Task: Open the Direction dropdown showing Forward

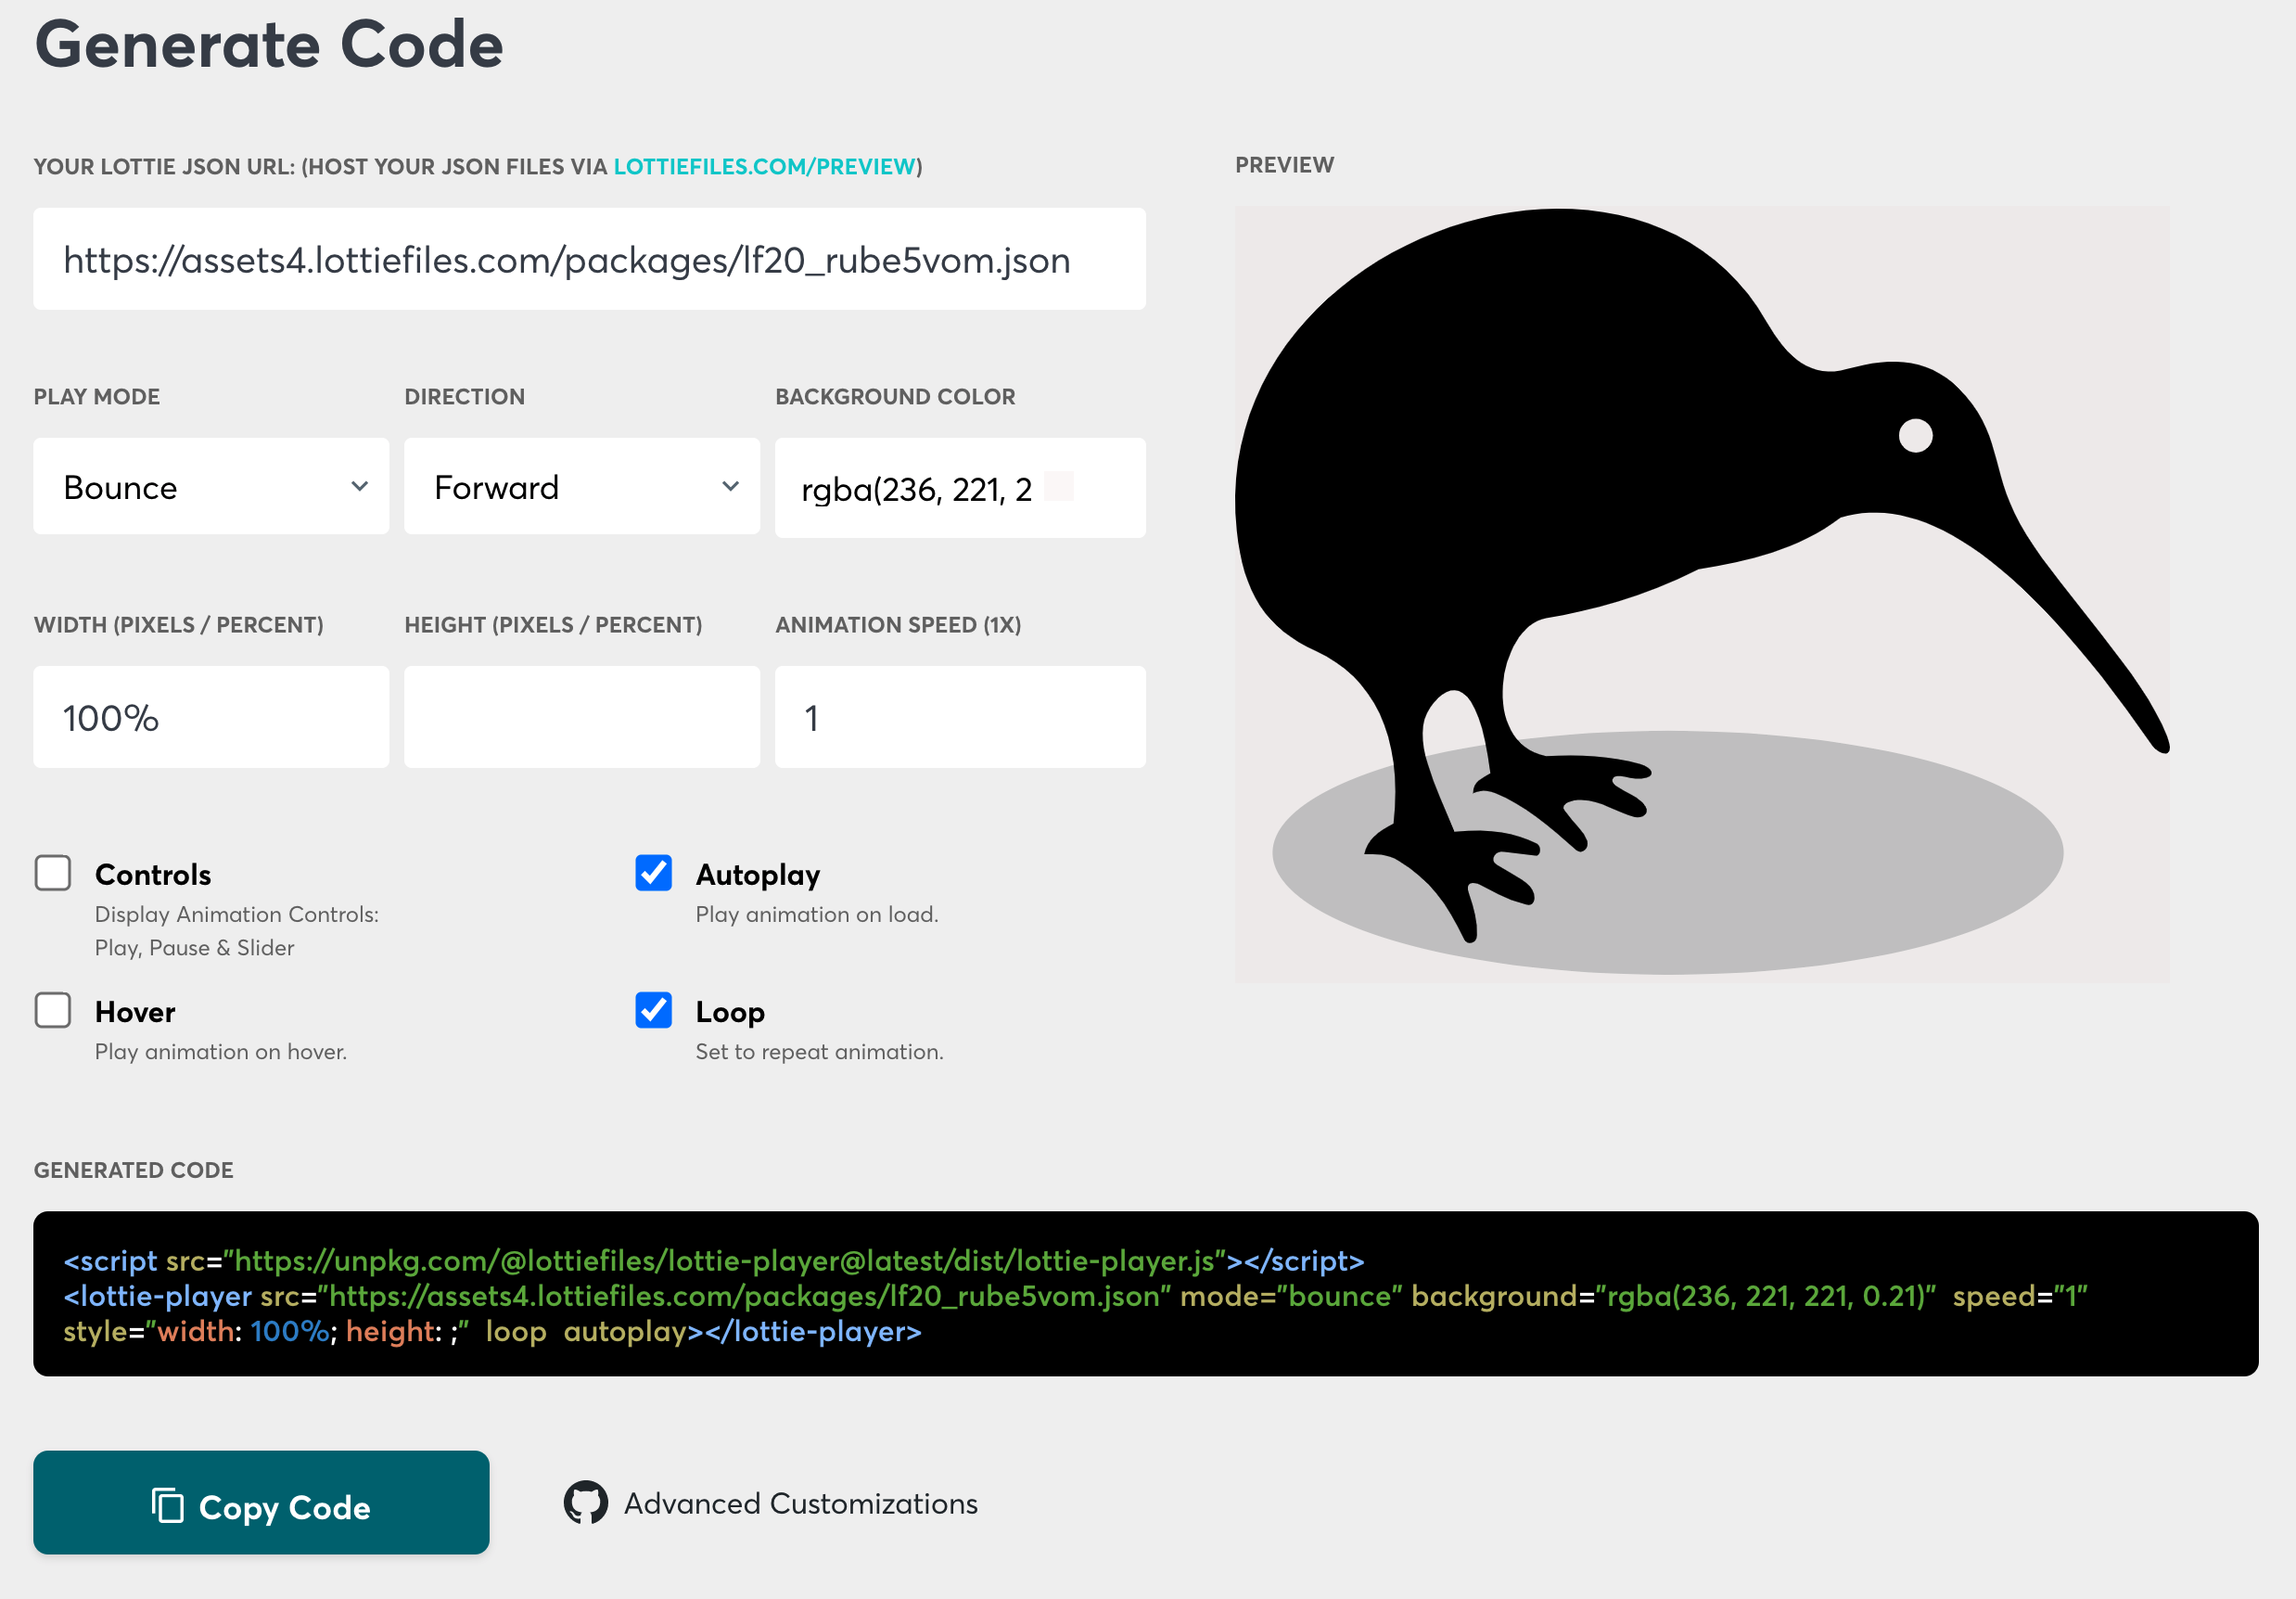Action: [582, 487]
